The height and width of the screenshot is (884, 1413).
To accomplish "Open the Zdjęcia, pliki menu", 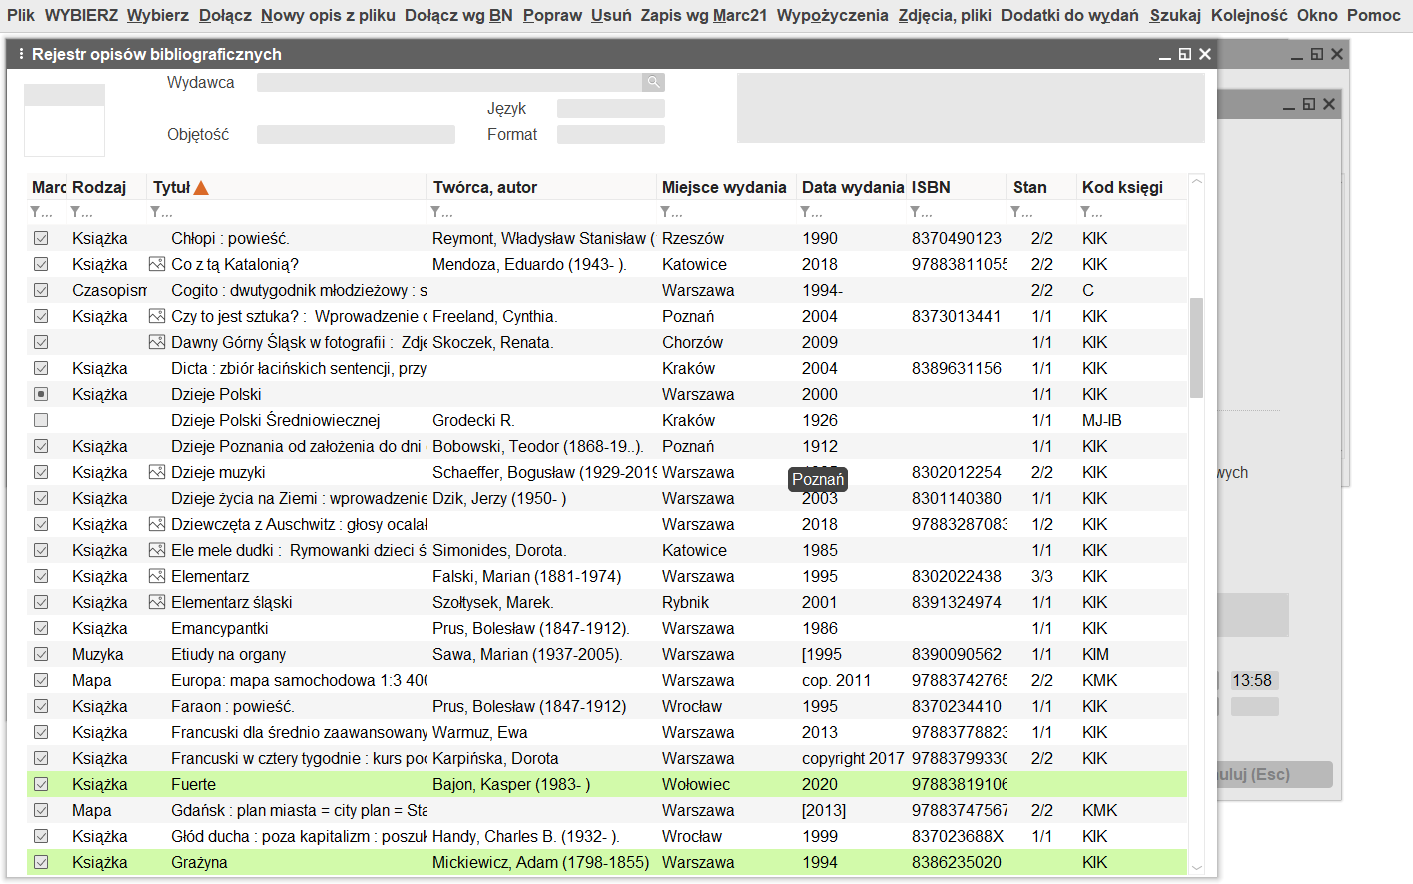I will tap(945, 15).
